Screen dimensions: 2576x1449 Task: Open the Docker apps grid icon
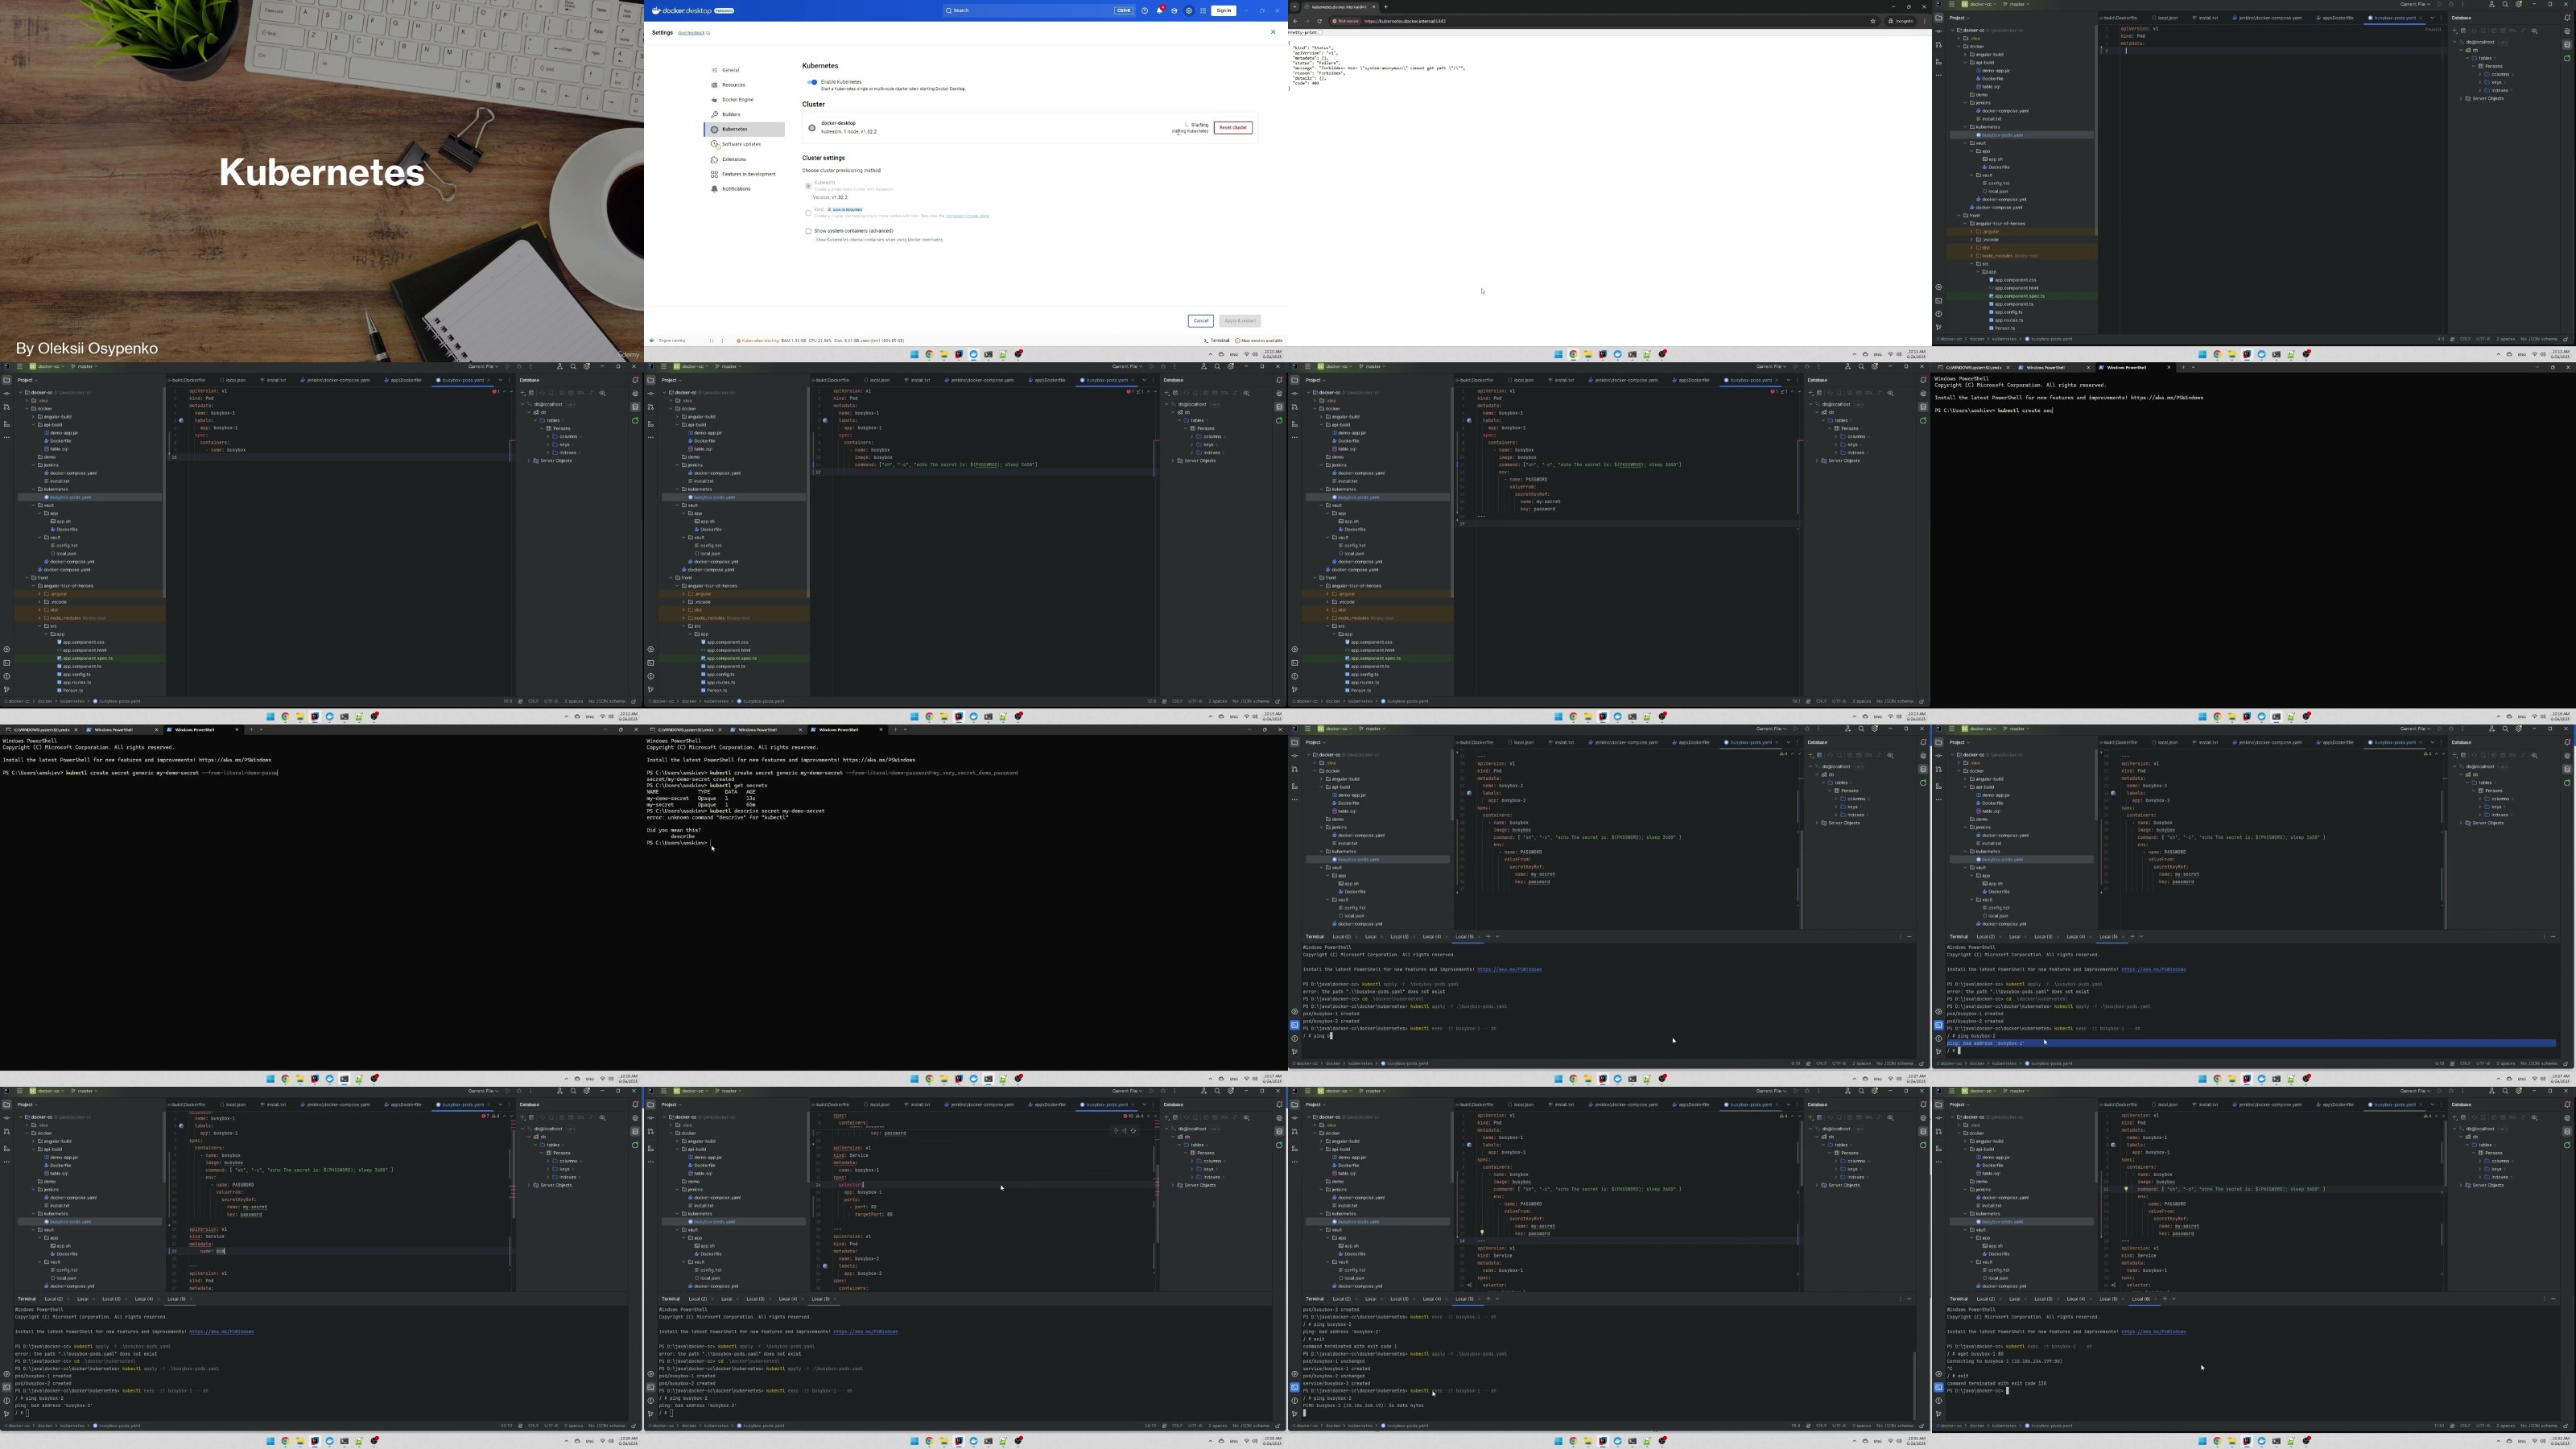(1204, 11)
